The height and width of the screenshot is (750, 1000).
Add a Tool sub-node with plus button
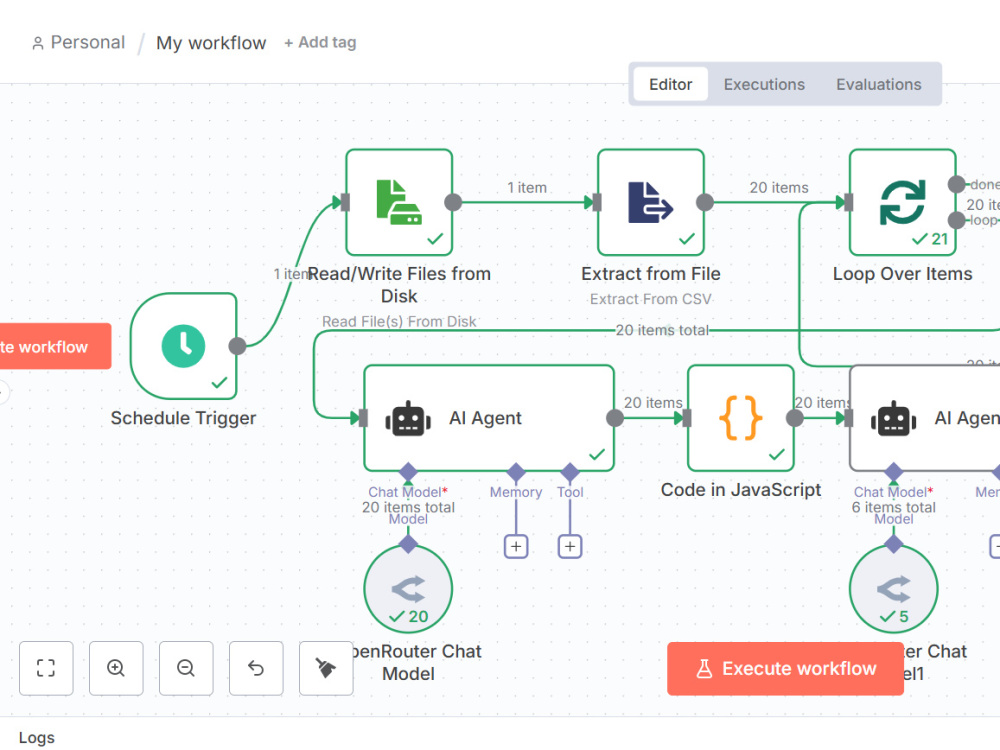(x=570, y=547)
